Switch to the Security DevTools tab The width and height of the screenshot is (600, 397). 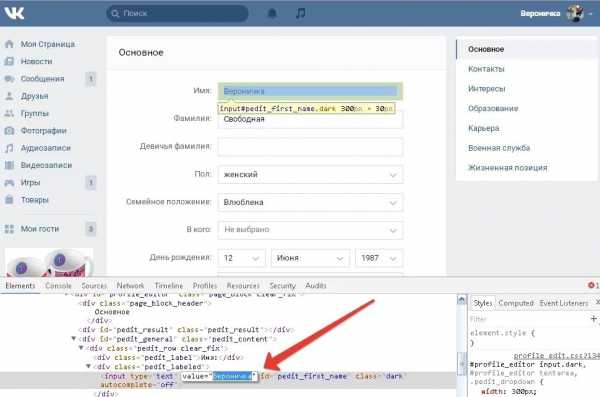click(282, 286)
